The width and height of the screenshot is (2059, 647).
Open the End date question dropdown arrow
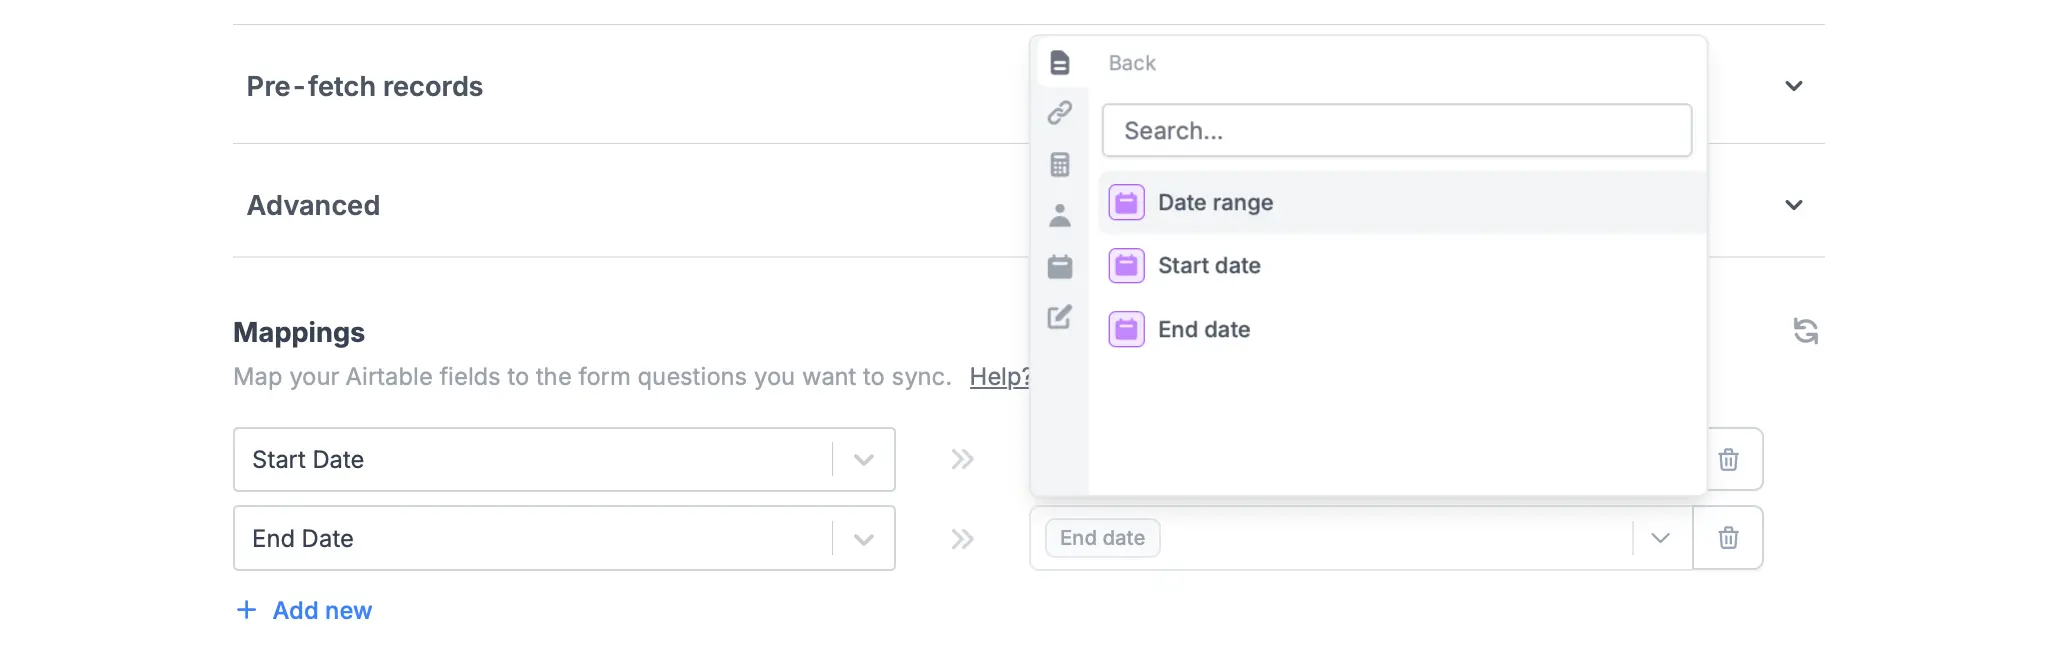pos(1661,538)
